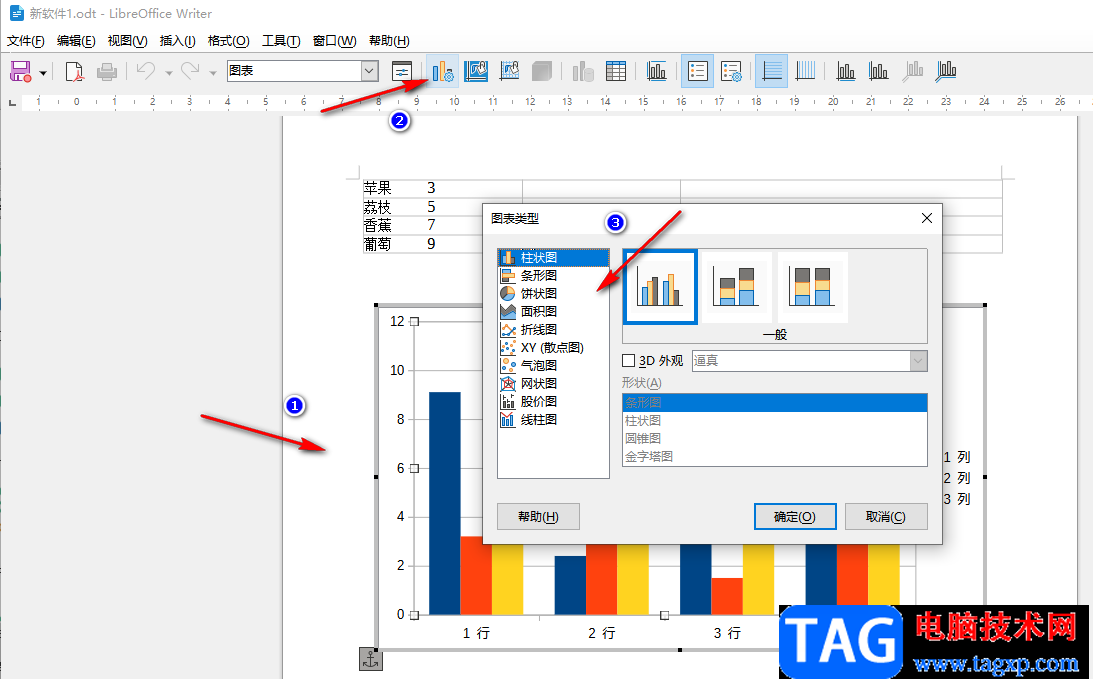
Task: Click the Print icon
Action: (107, 71)
